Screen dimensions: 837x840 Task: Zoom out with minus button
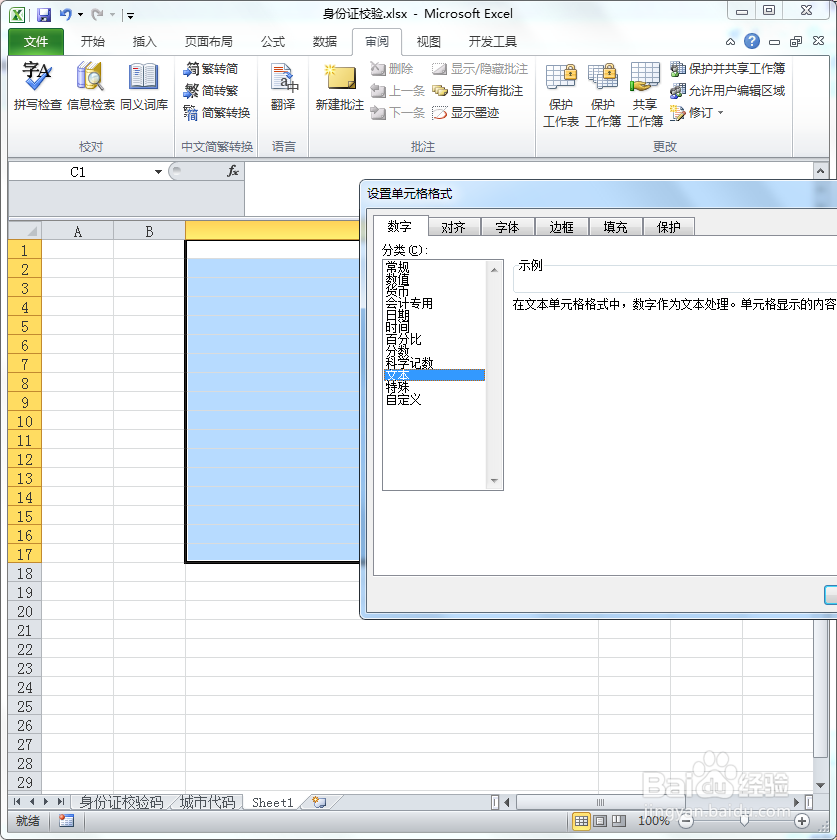pyautogui.click(x=686, y=821)
